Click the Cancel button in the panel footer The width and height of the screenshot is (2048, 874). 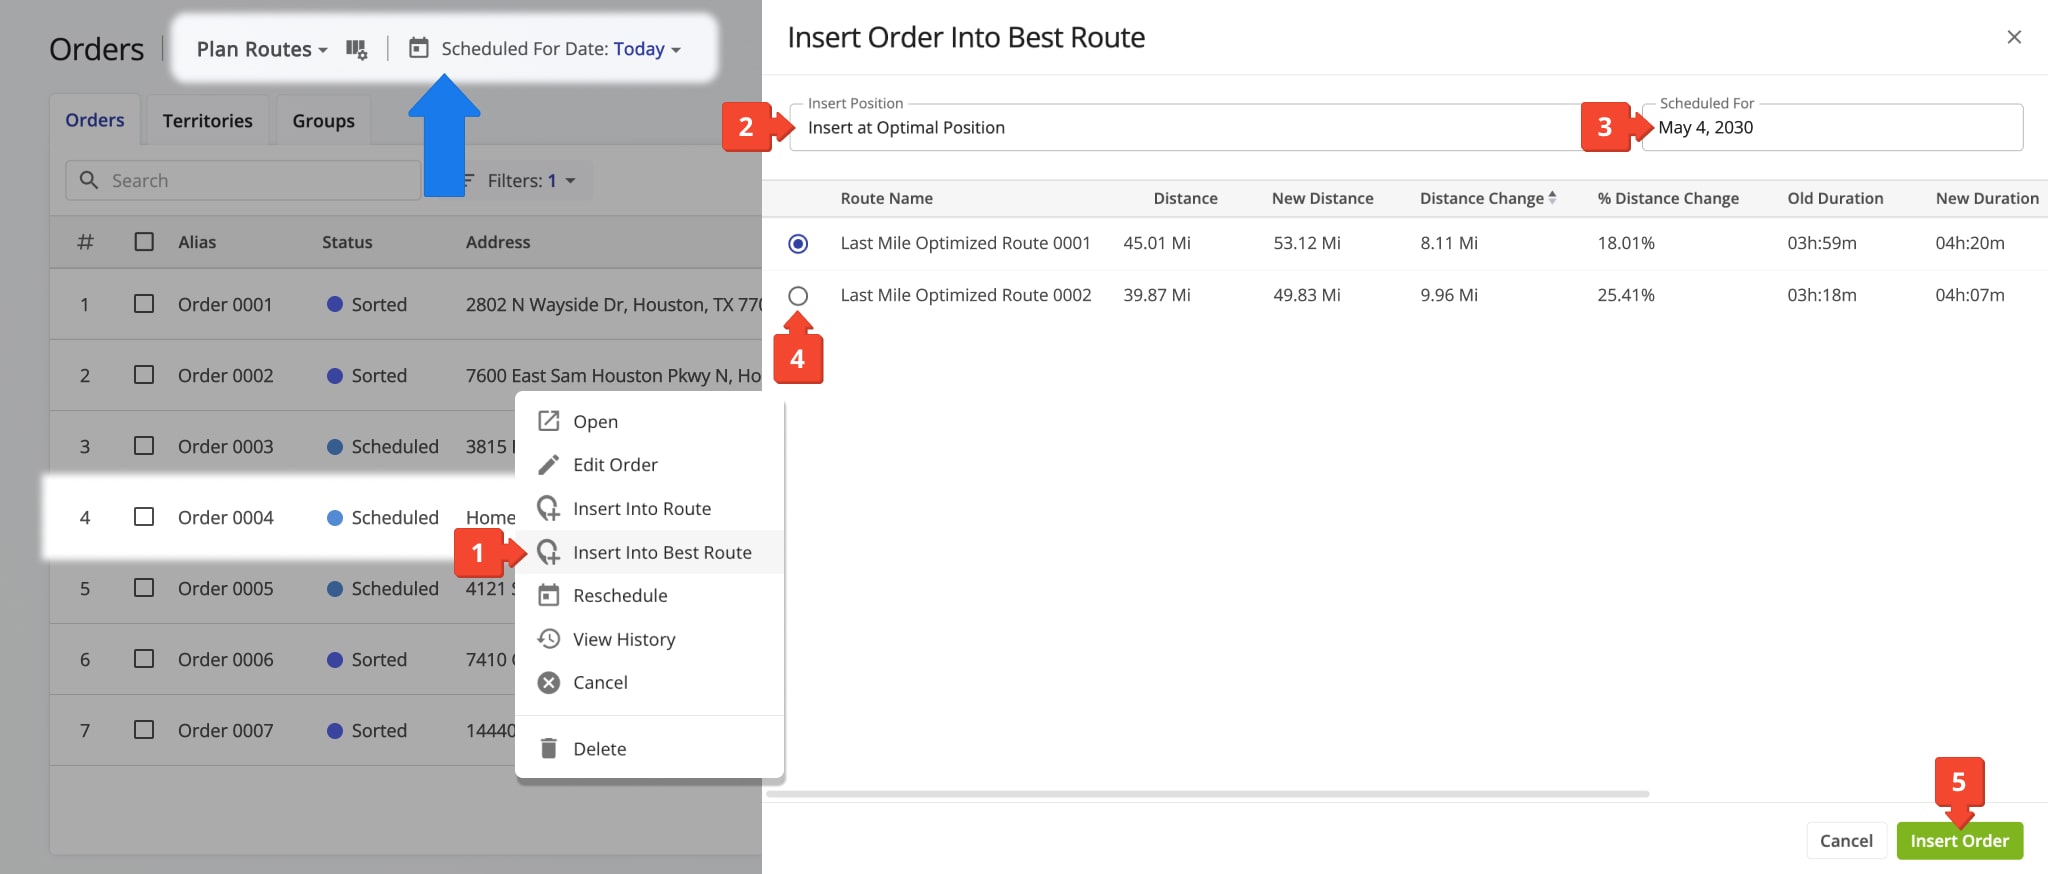[x=1846, y=840]
